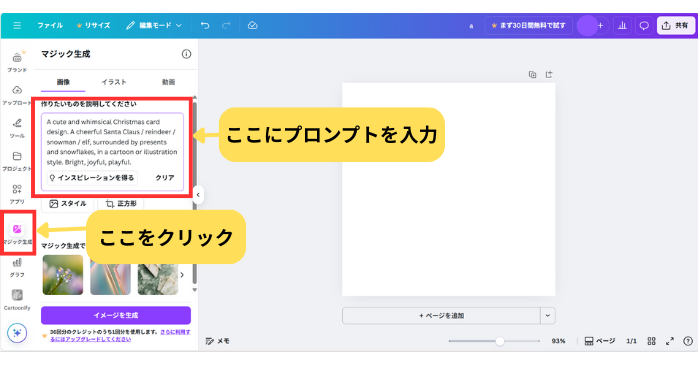
Task: Open the 93% zoom level menu
Action: [x=558, y=341]
